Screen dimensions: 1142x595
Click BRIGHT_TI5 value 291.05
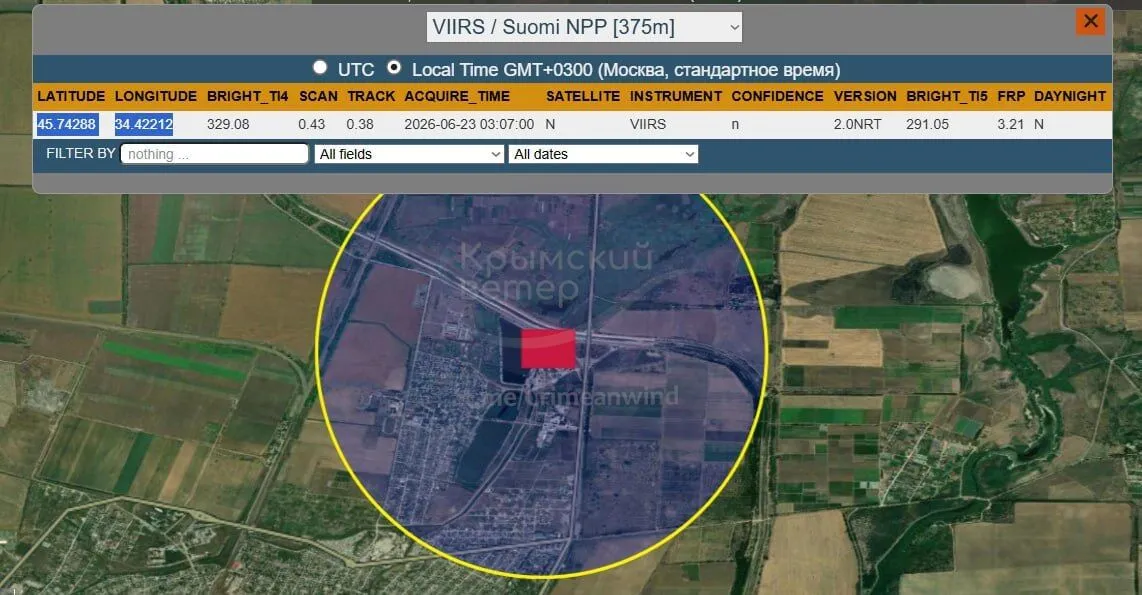click(927, 125)
